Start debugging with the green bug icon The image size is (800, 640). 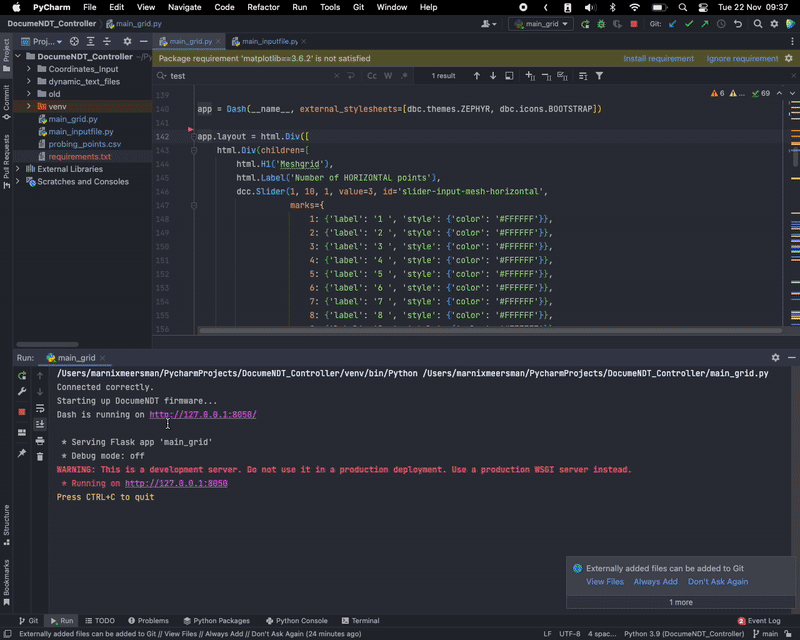pyautogui.click(x=601, y=24)
